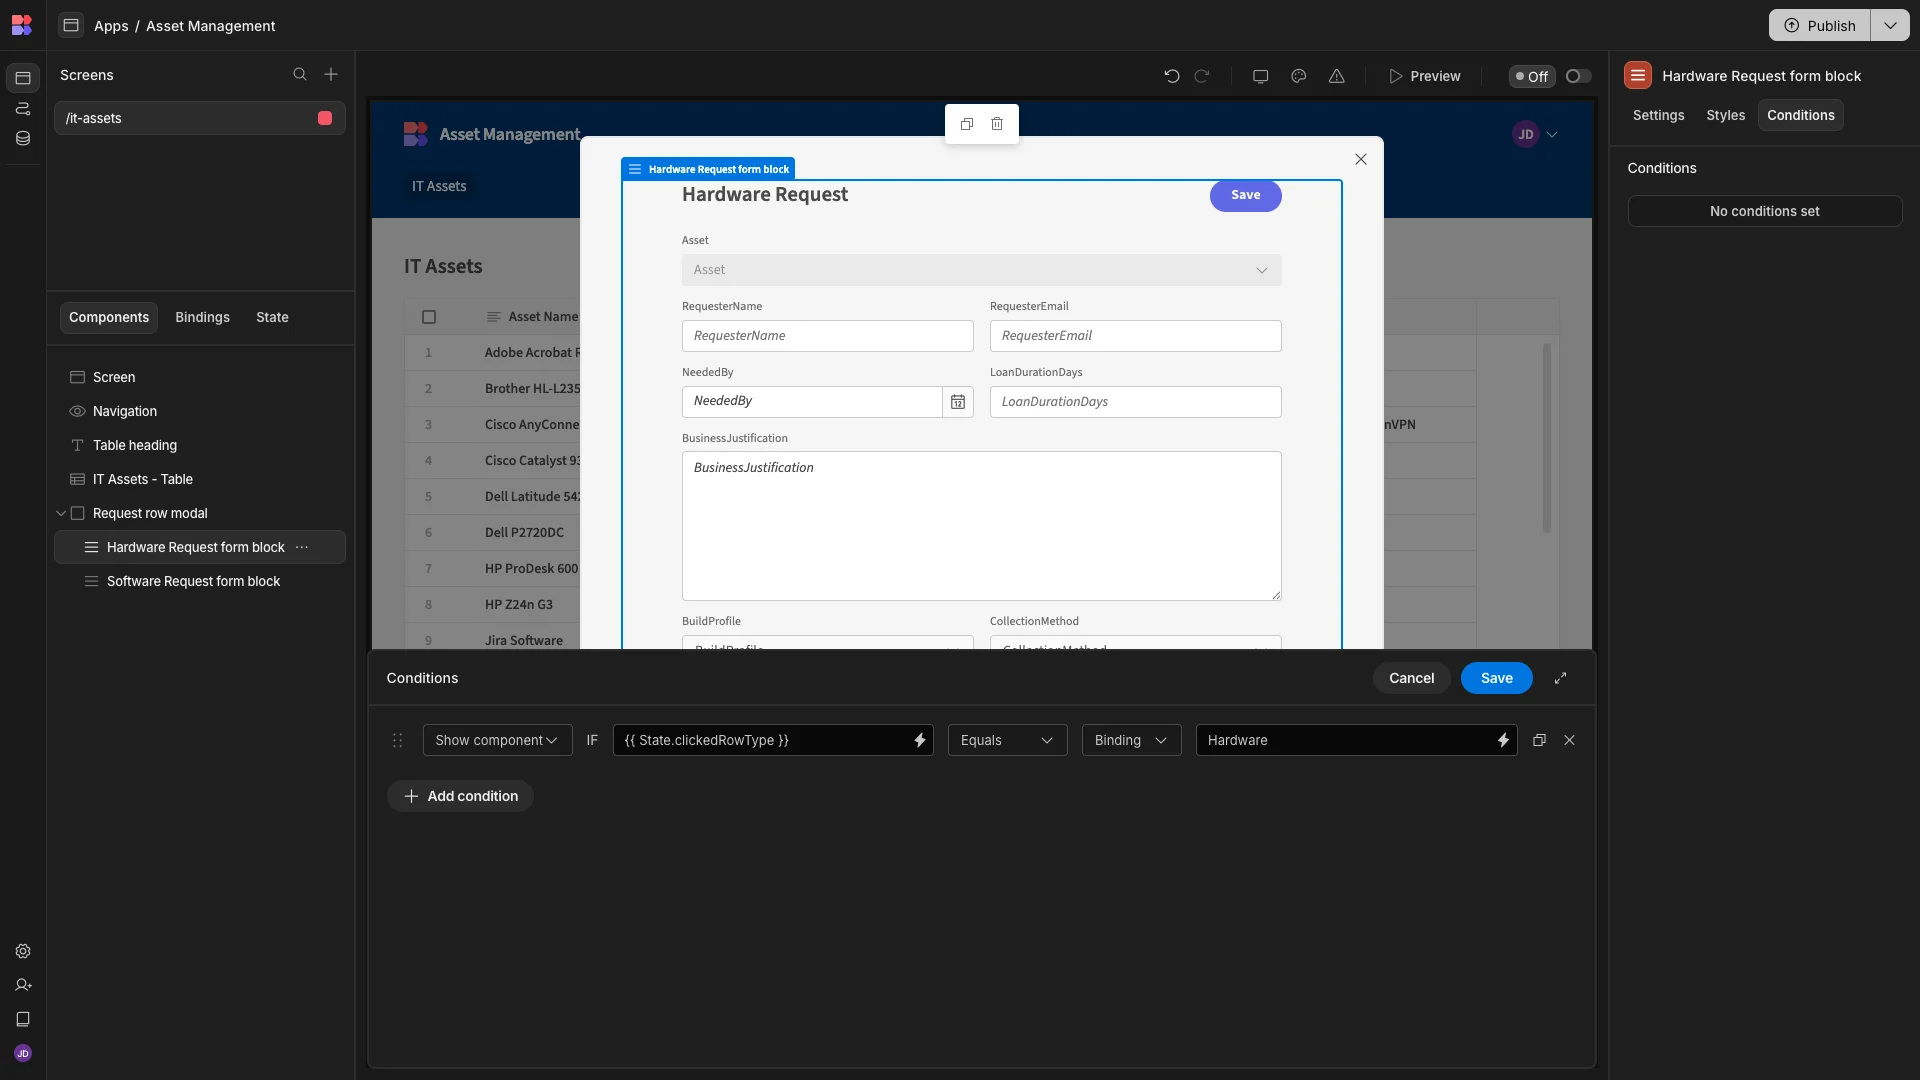
Task: Click the RequesterEmail input field
Action: tap(1135, 336)
